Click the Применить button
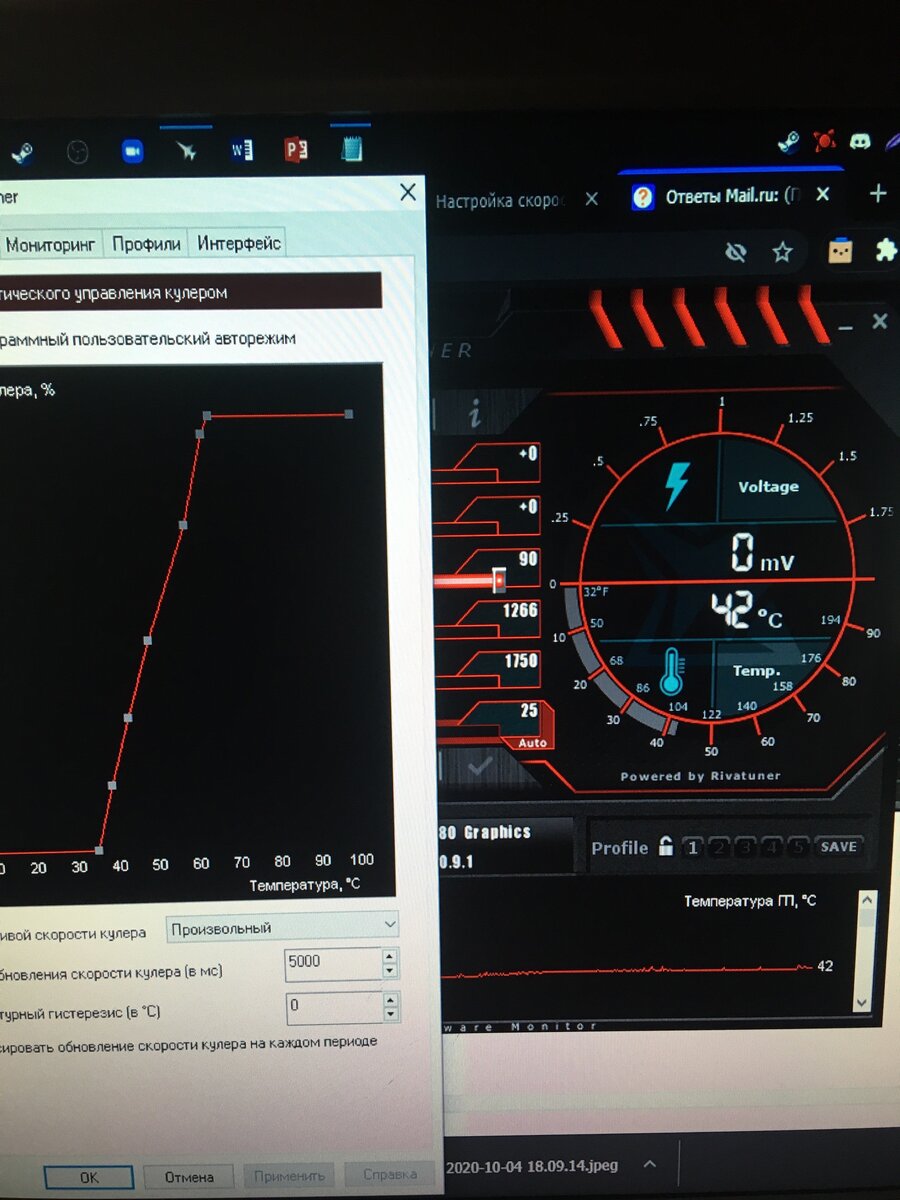This screenshot has height=1200, width=900. coord(289,1176)
